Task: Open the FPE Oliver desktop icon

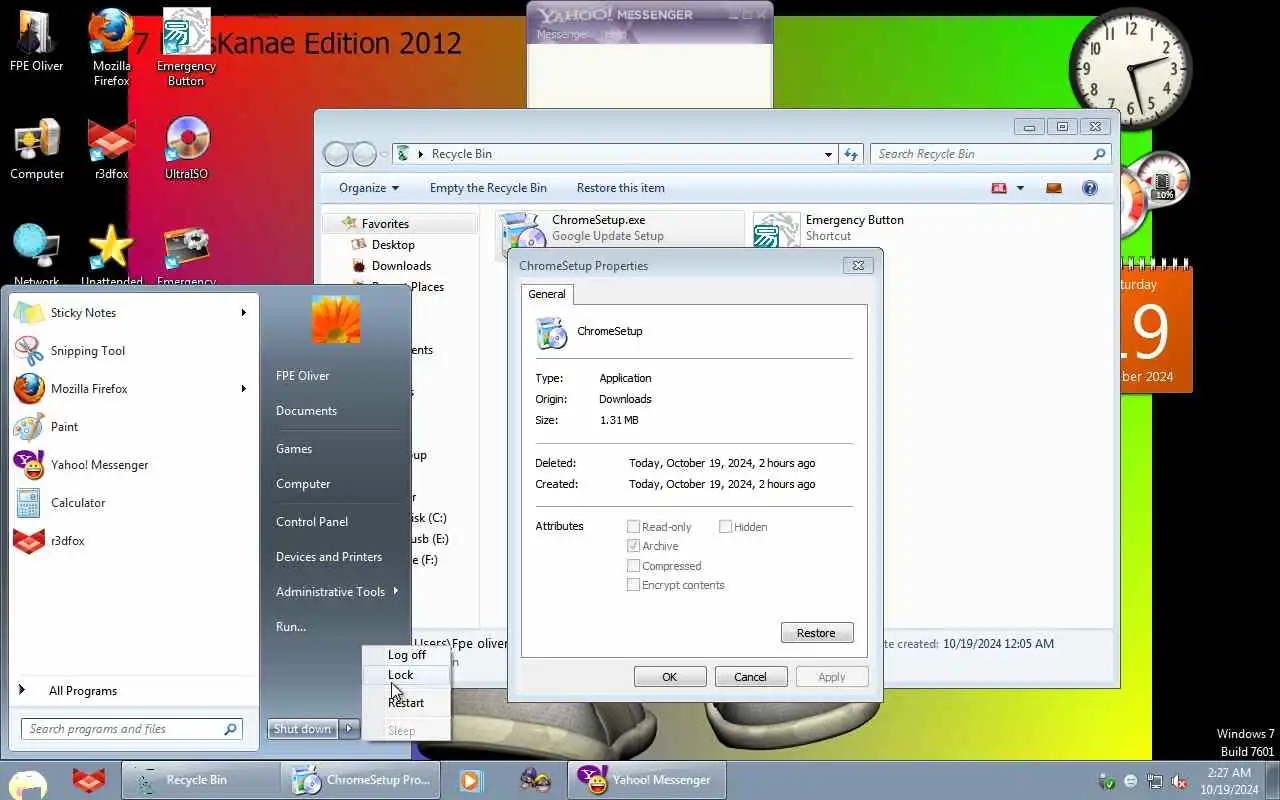Action: (36, 42)
